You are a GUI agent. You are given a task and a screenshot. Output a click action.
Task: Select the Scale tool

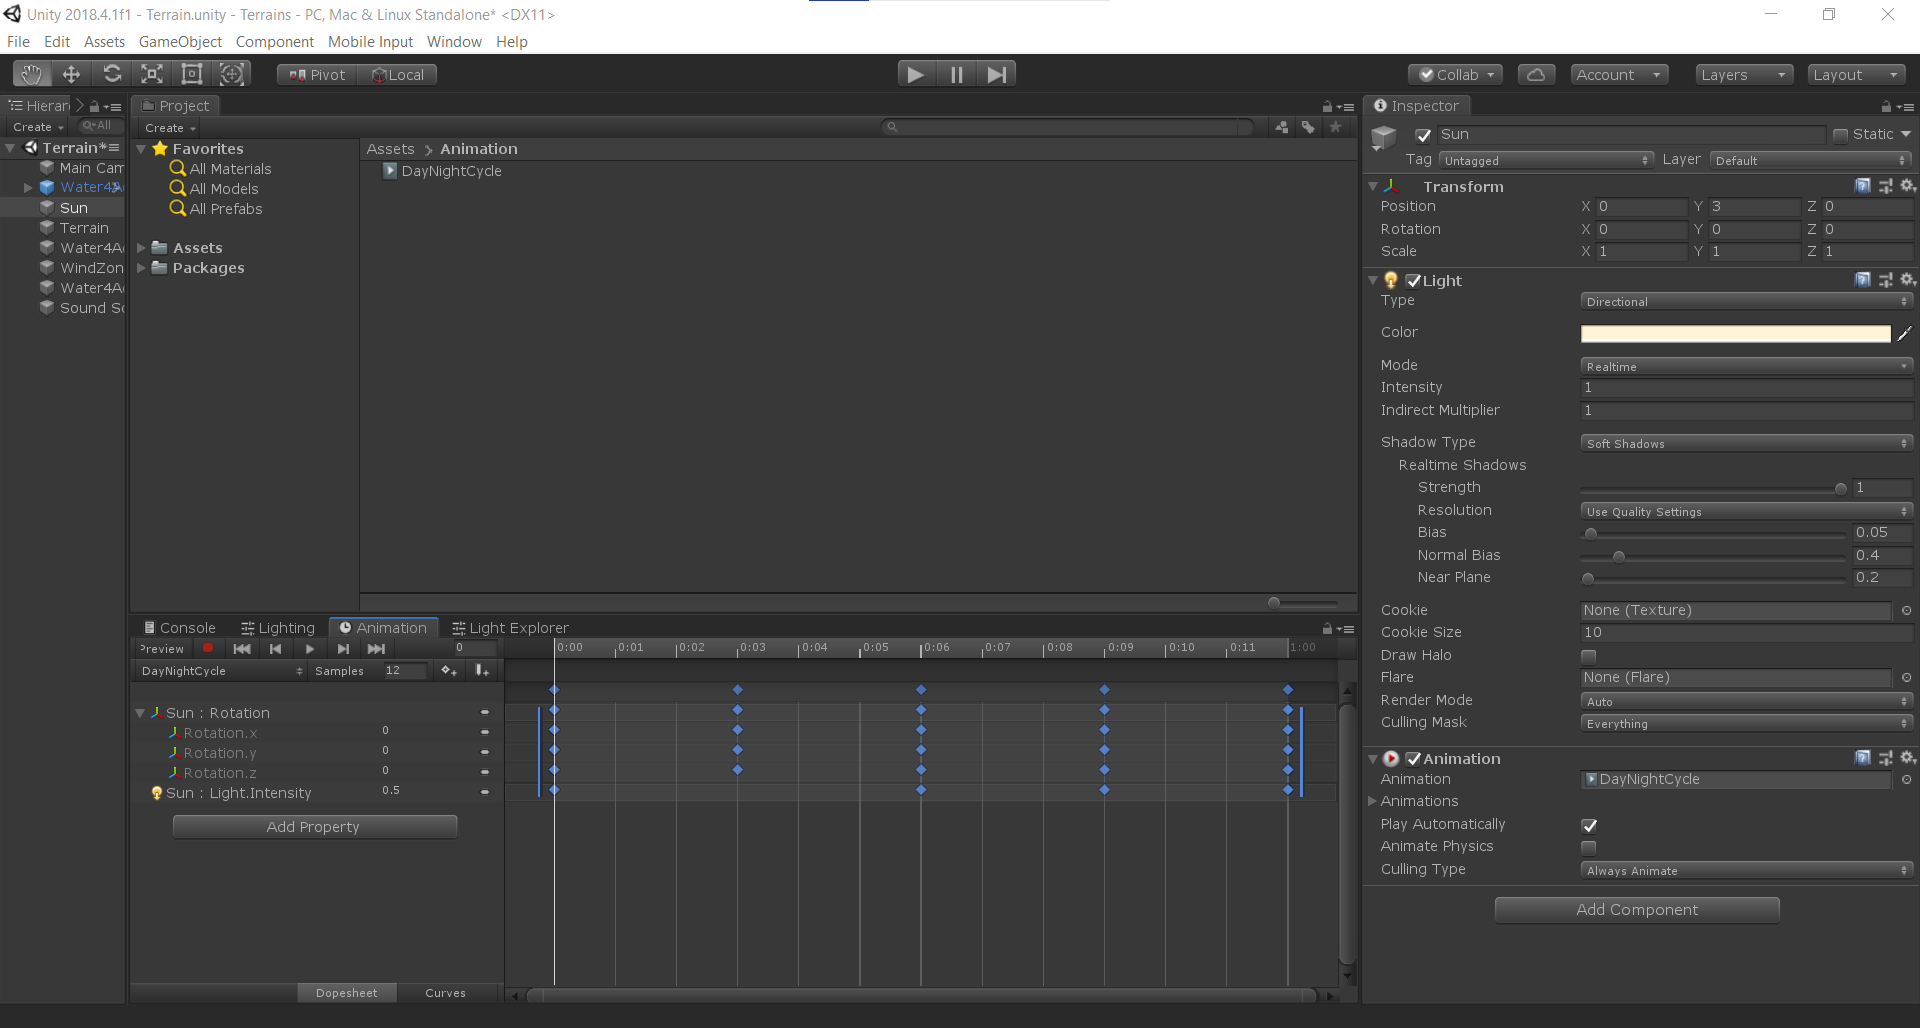coord(151,74)
